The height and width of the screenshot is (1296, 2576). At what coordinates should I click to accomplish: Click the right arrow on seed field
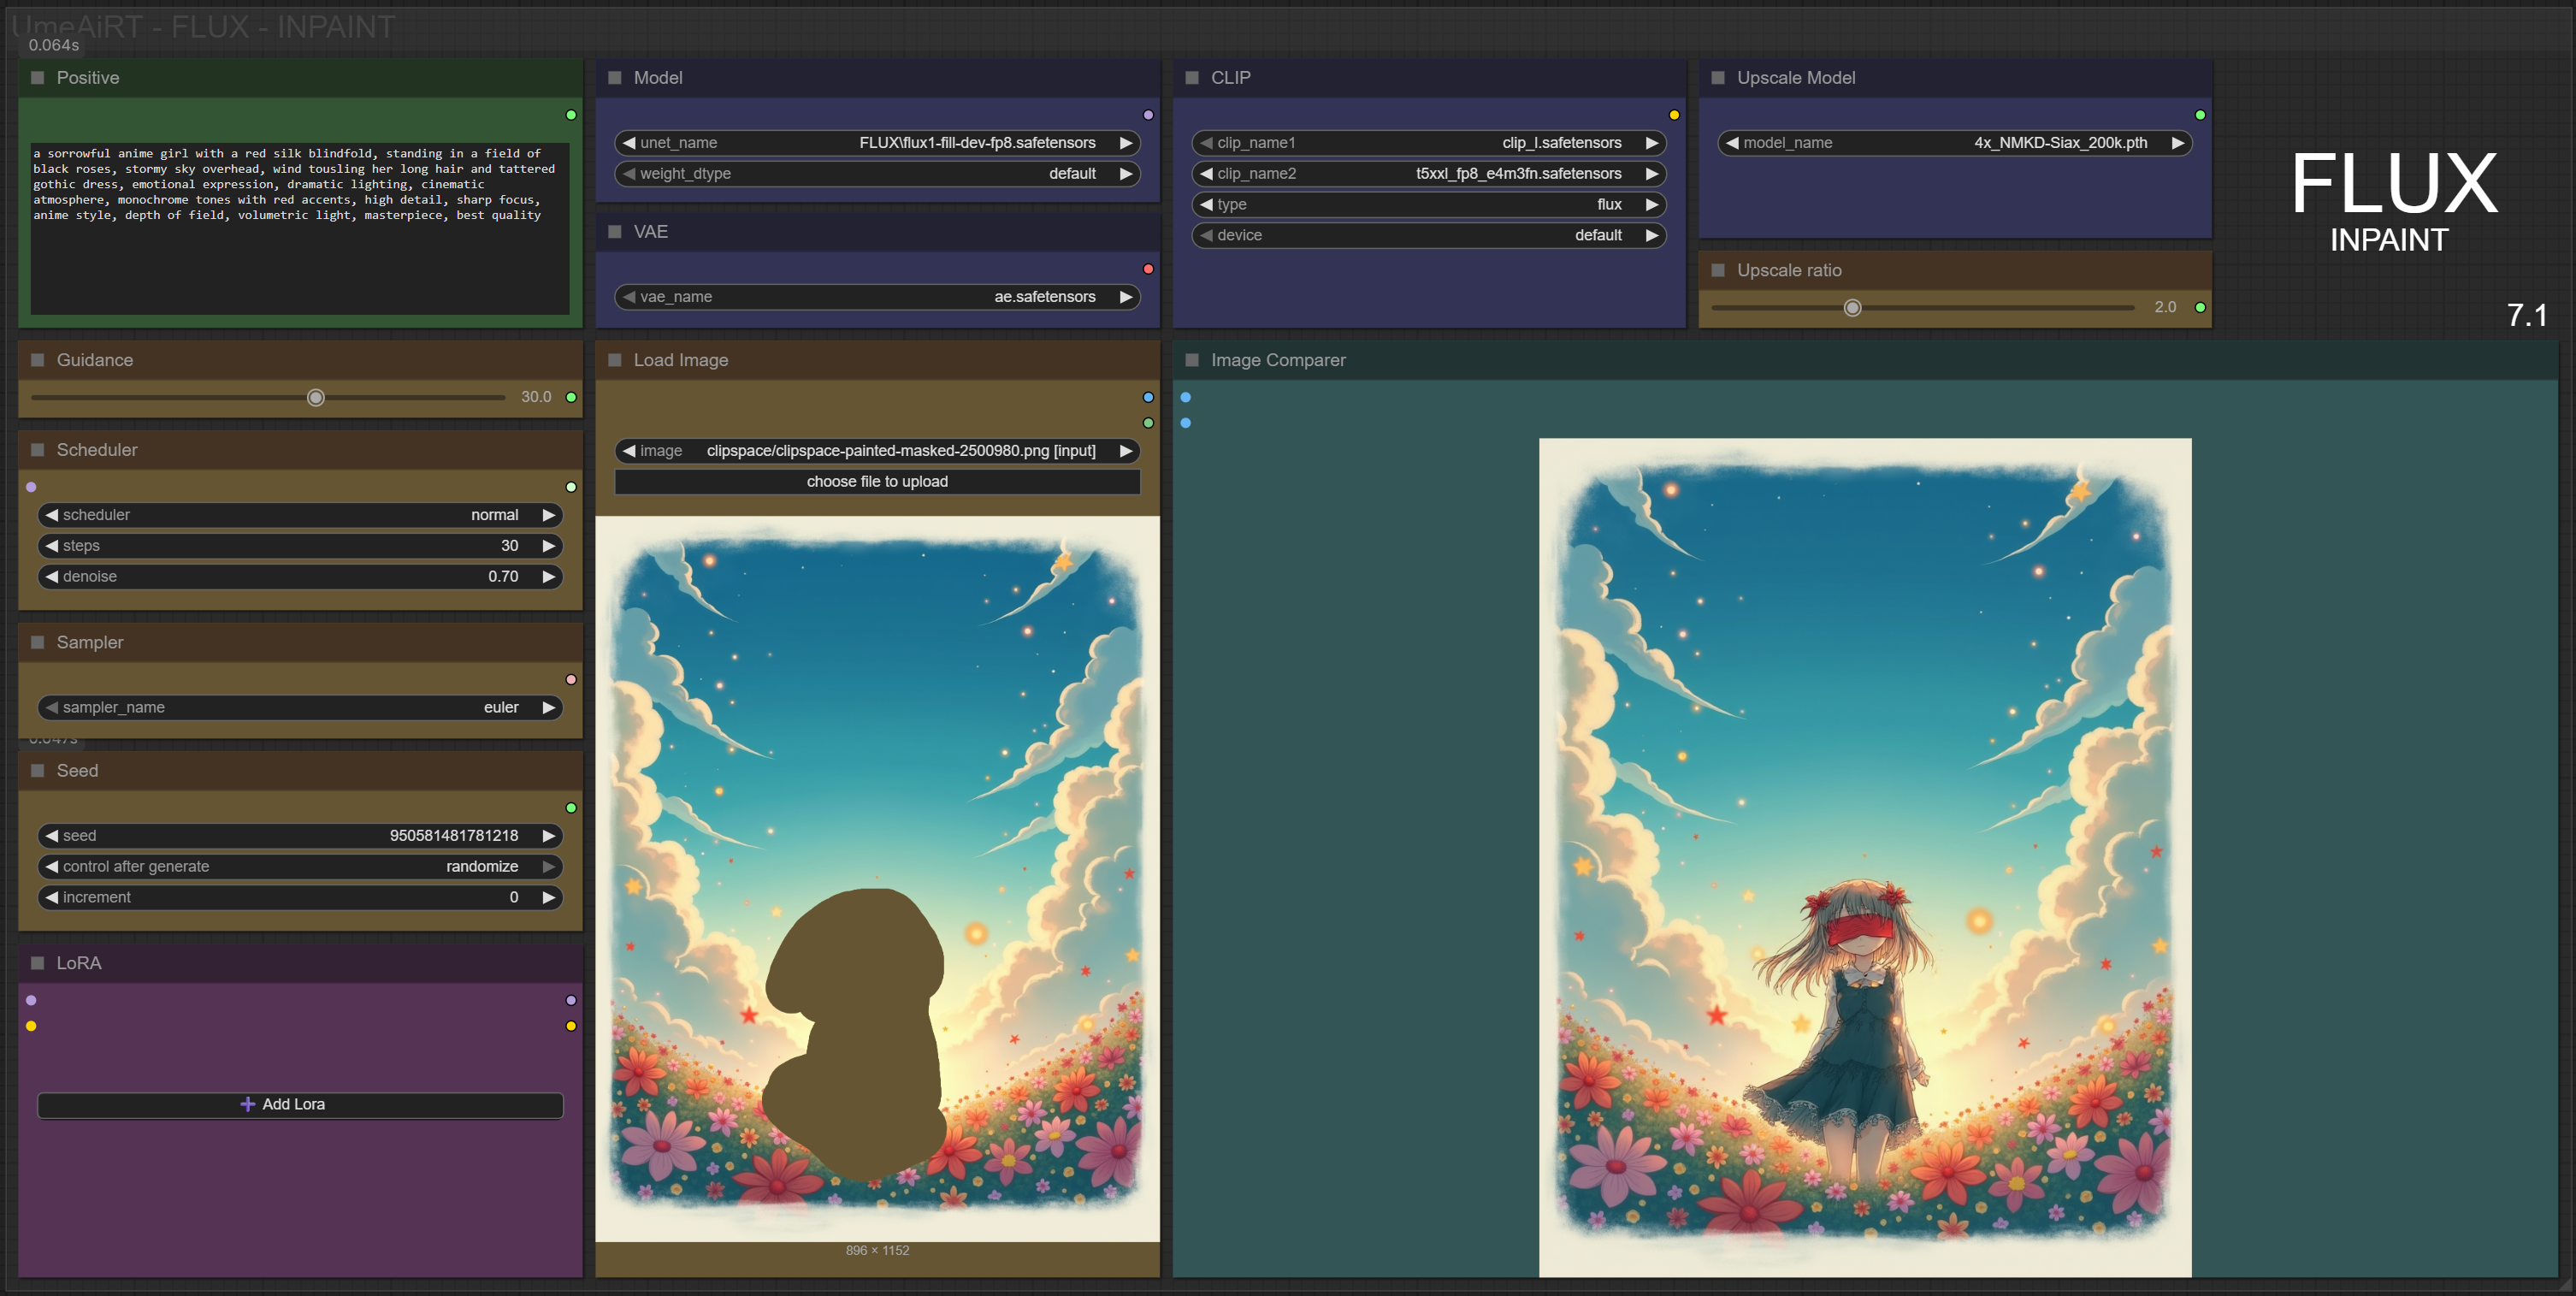pyautogui.click(x=548, y=836)
